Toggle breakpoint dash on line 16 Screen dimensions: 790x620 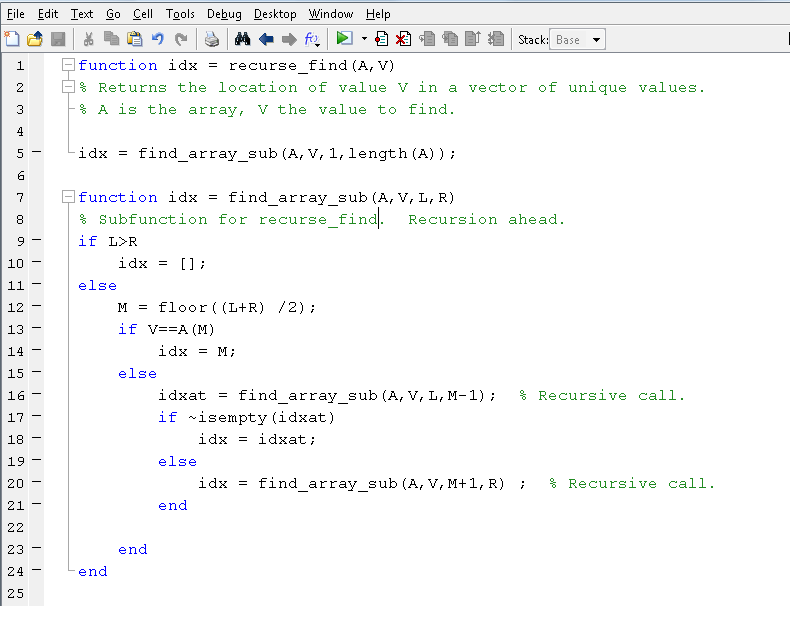pyautogui.click(x=36, y=394)
